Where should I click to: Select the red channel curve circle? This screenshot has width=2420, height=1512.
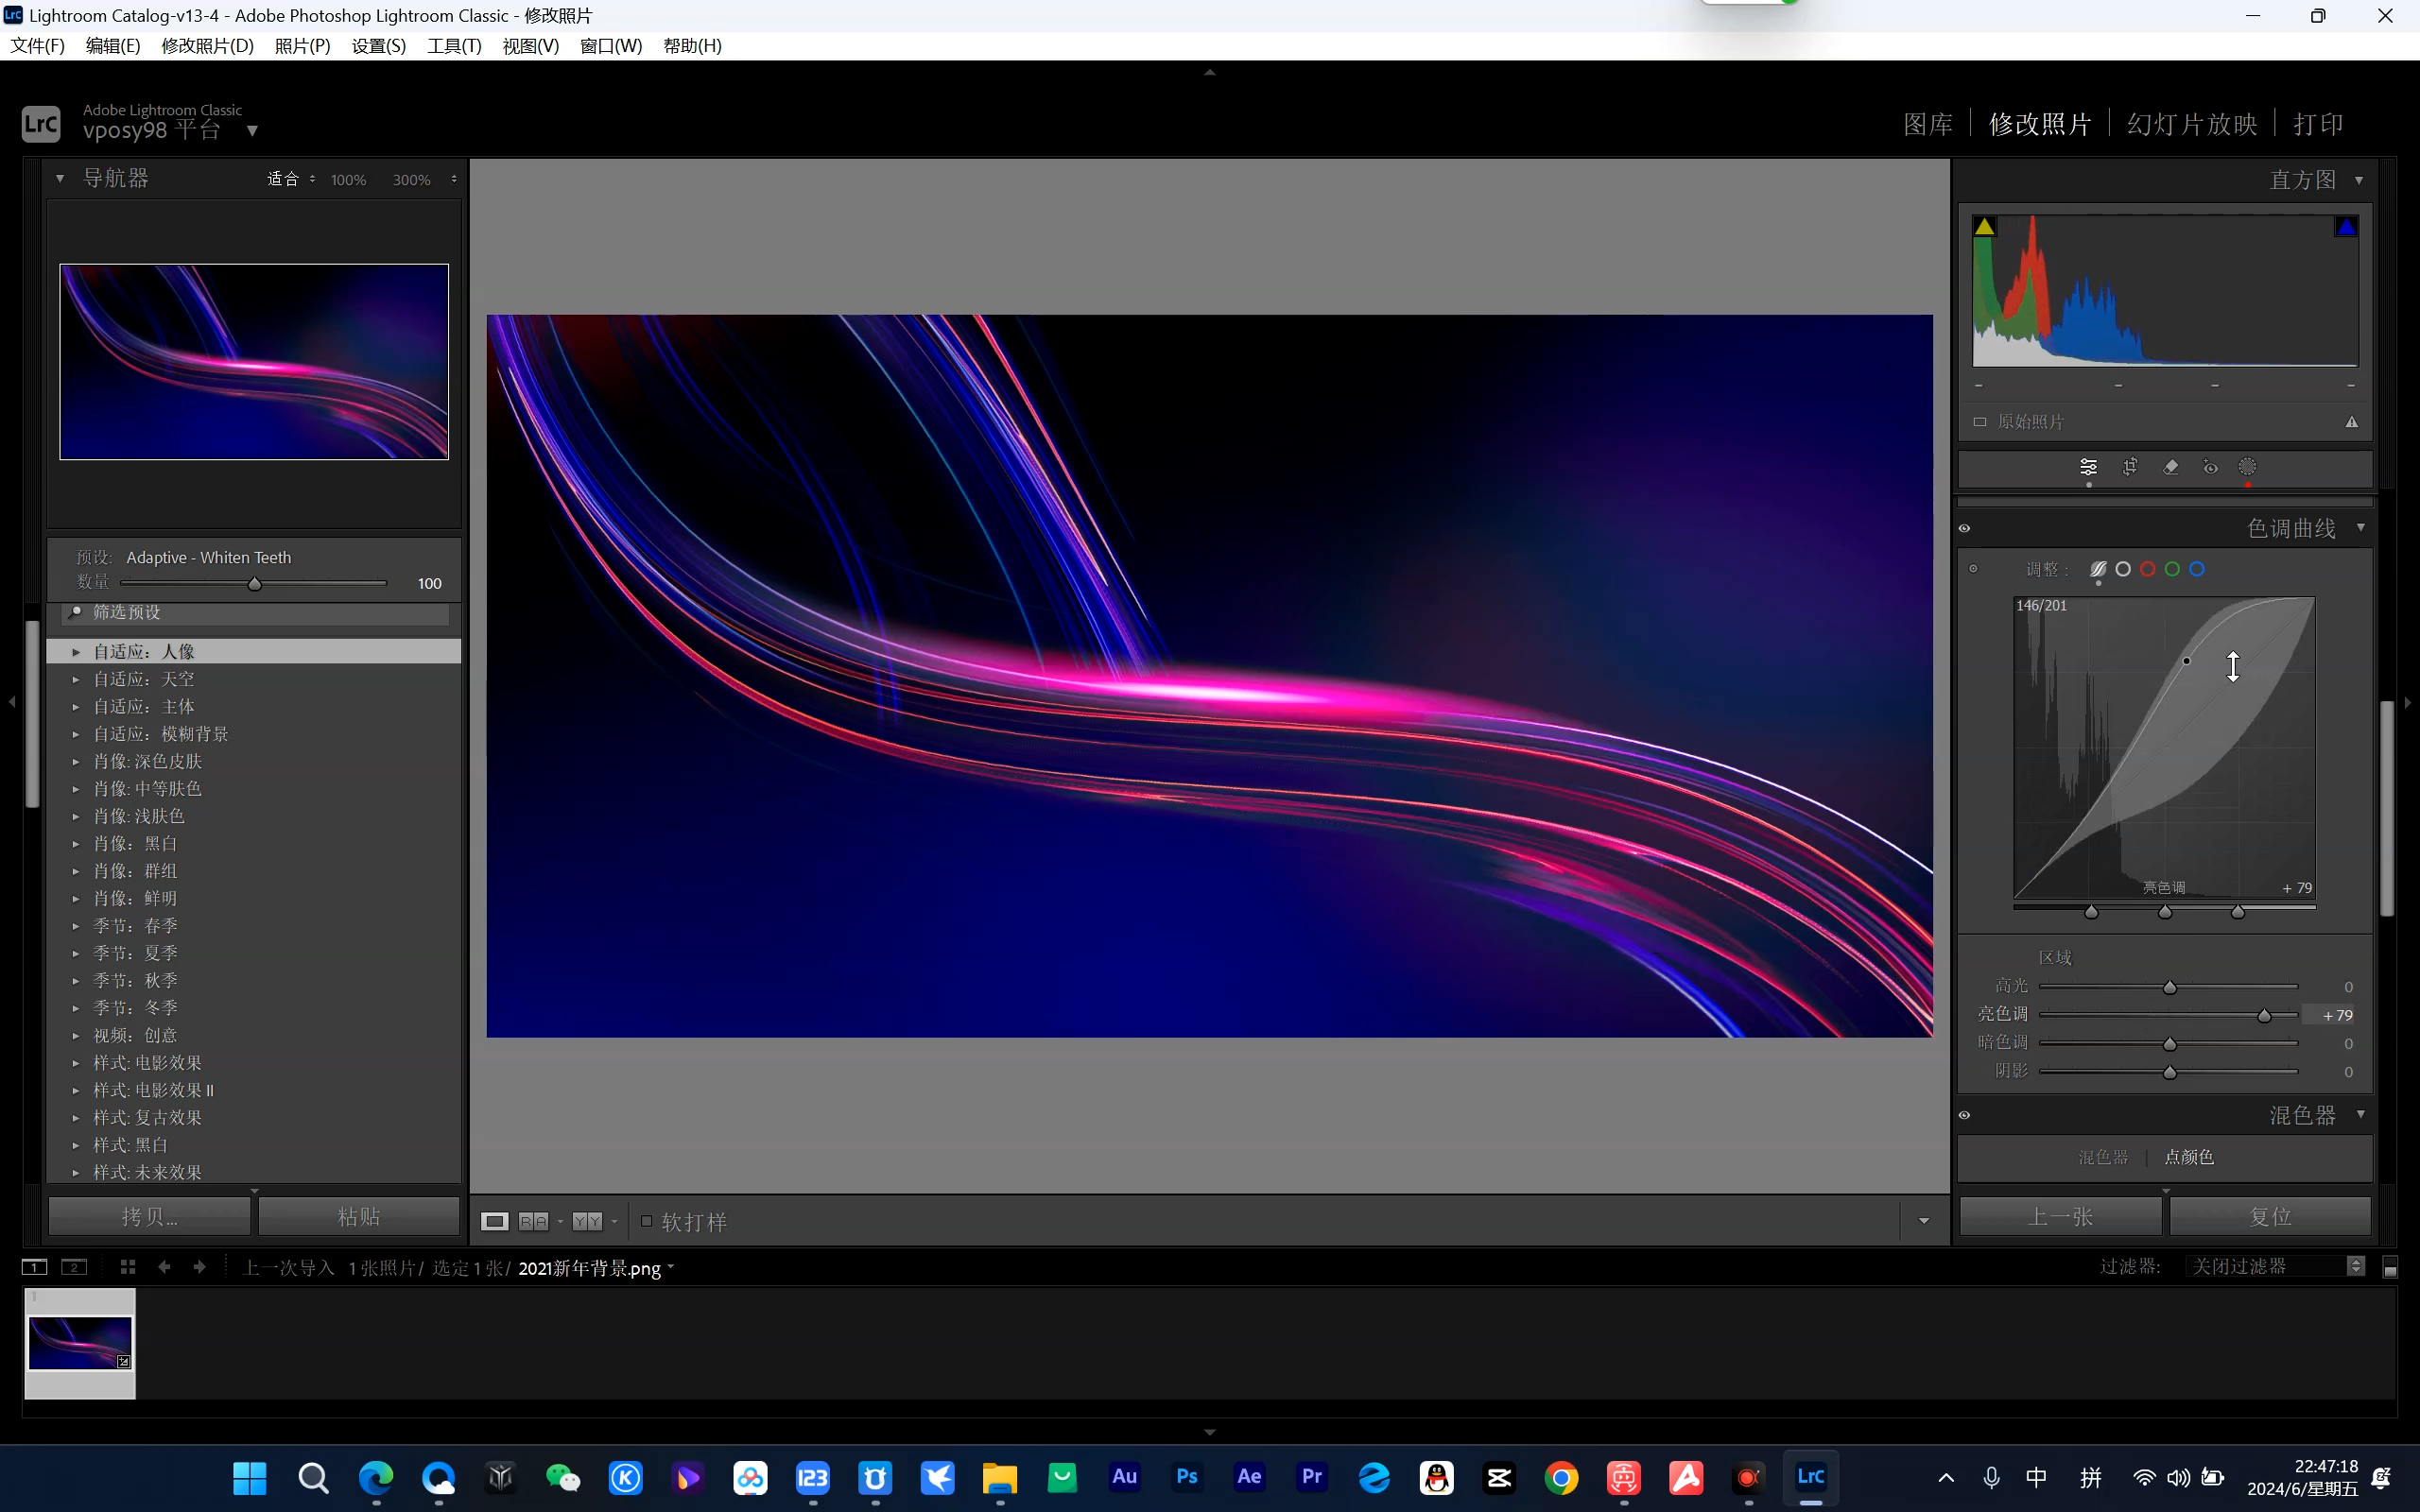pos(2147,569)
